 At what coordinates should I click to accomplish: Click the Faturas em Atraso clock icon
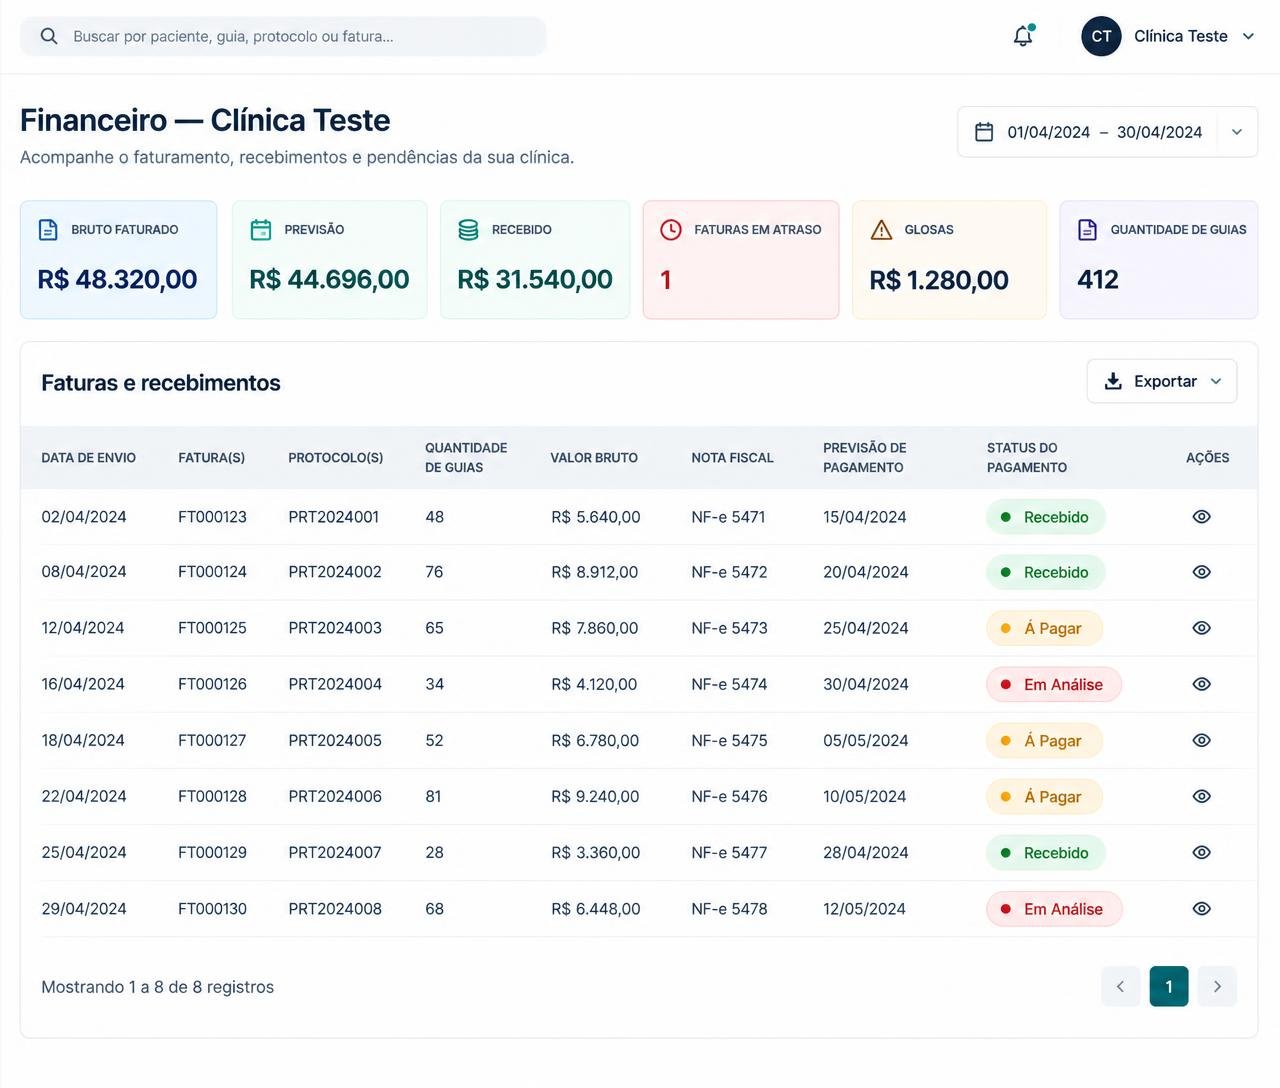point(671,229)
